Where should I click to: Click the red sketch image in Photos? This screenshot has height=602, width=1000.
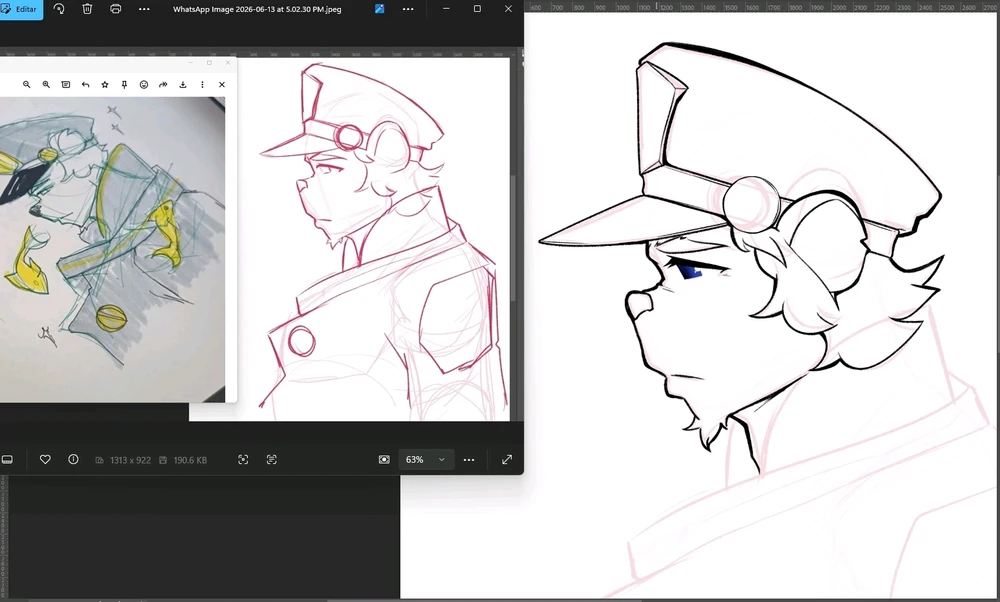(x=373, y=239)
